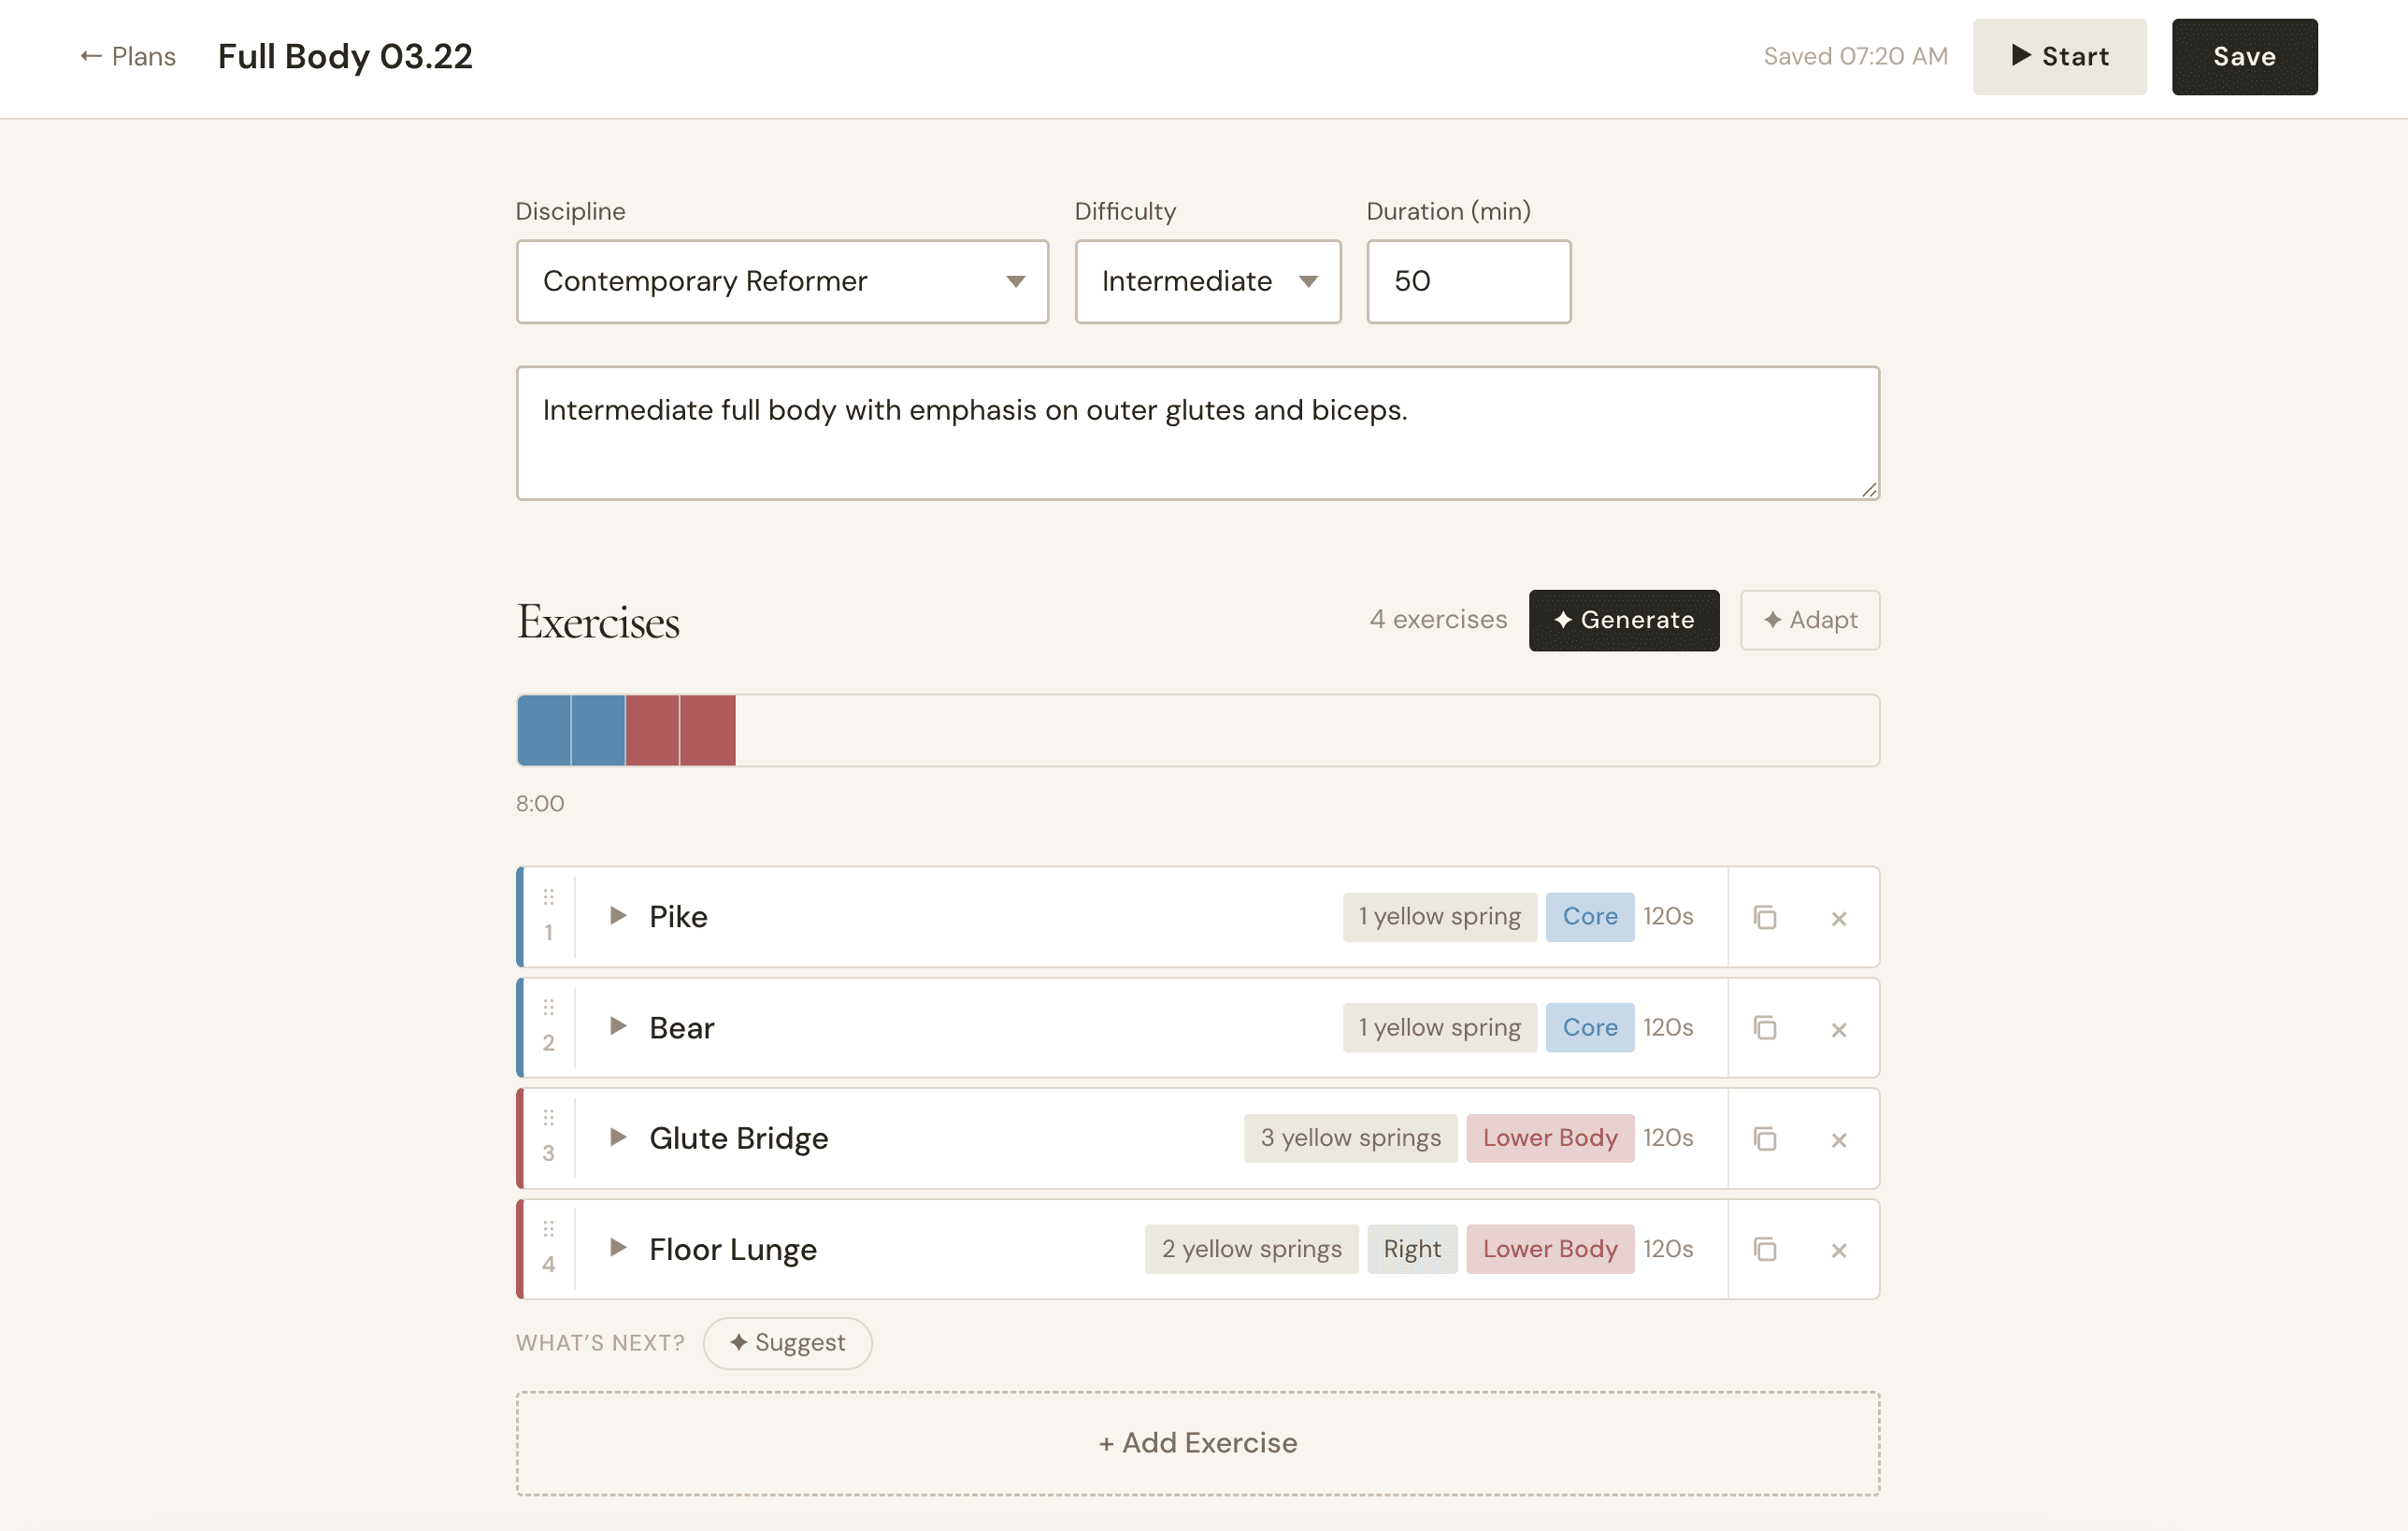
Task: Click the drag handle on Pike row
Action: [x=548, y=897]
